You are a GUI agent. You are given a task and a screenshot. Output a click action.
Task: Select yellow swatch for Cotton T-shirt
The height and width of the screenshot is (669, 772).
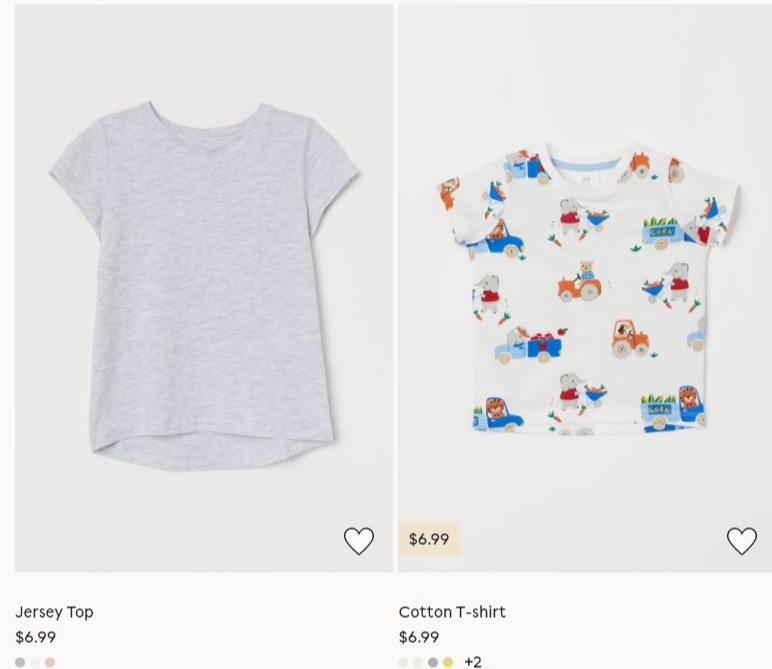[x=448, y=663]
